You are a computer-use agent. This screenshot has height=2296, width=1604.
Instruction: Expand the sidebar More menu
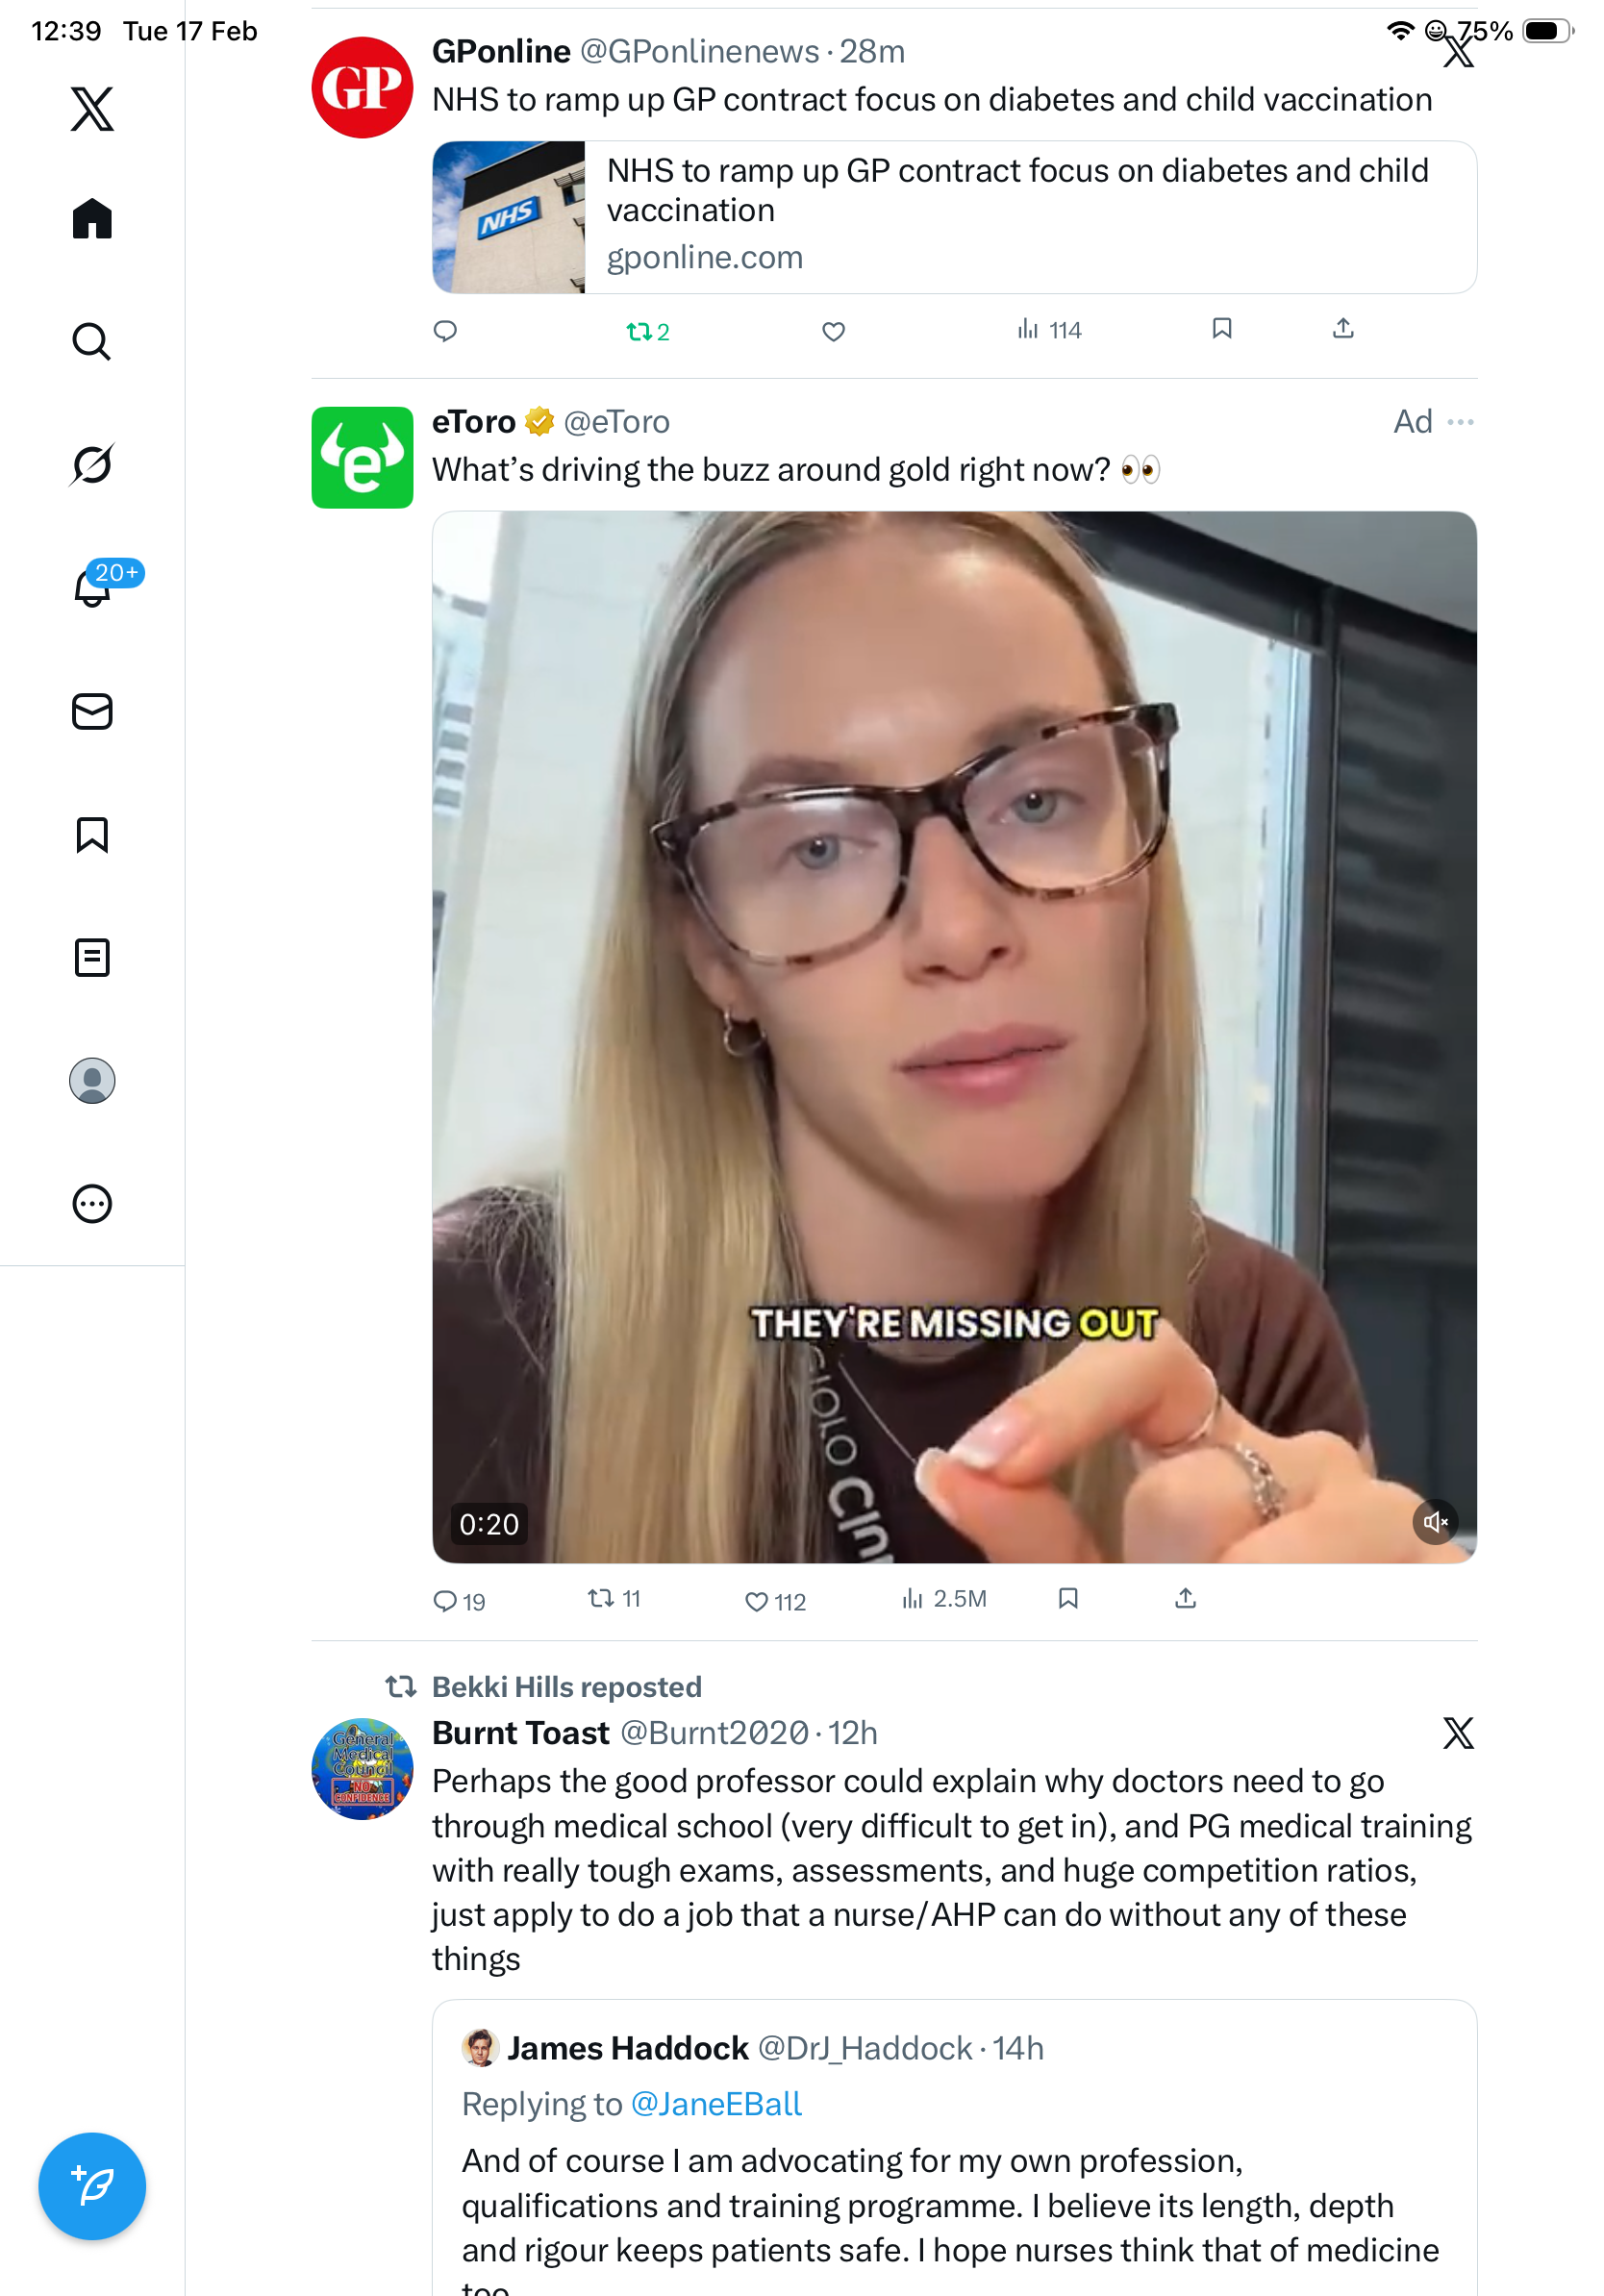point(92,1203)
